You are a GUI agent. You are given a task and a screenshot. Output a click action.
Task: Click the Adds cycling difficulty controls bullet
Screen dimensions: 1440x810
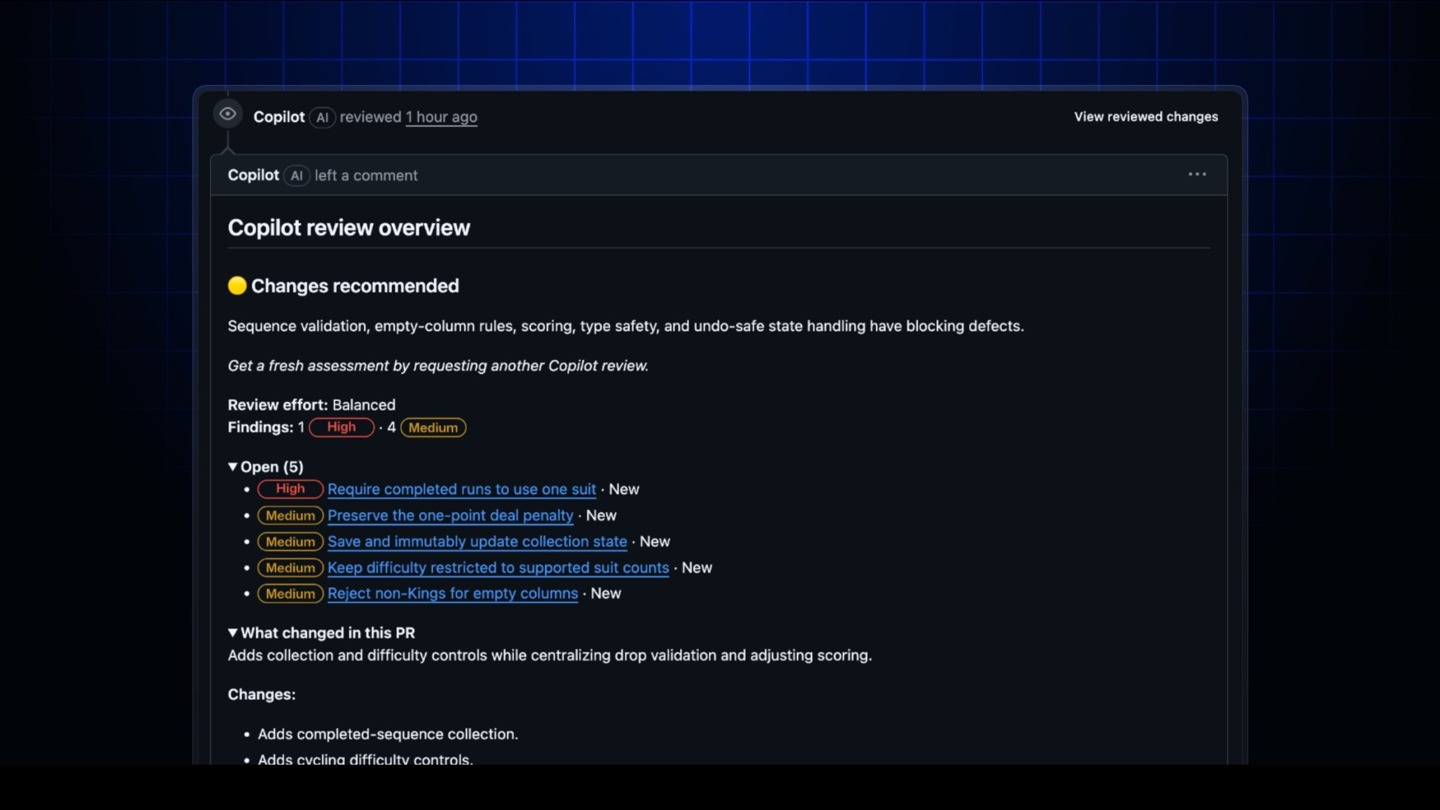[x=366, y=759]
